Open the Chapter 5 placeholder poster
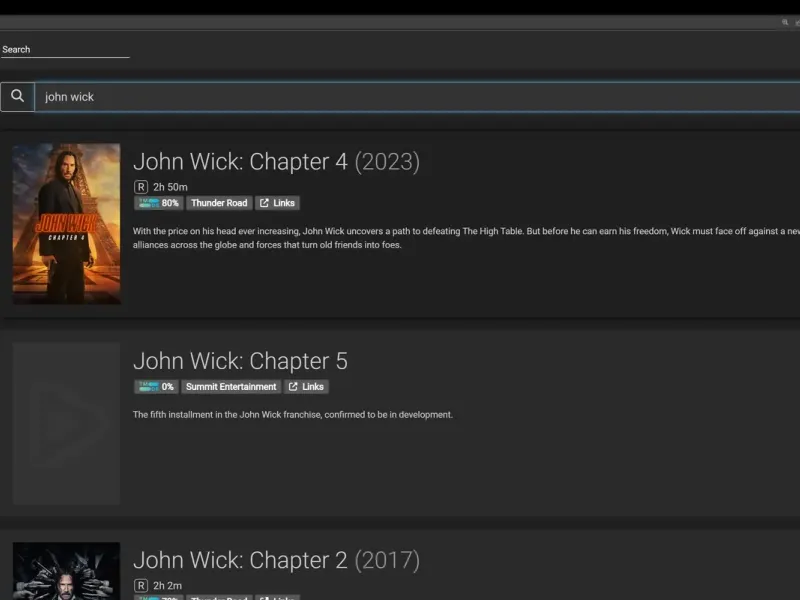Viewport: 800px width, 600px height. (66, 423)
